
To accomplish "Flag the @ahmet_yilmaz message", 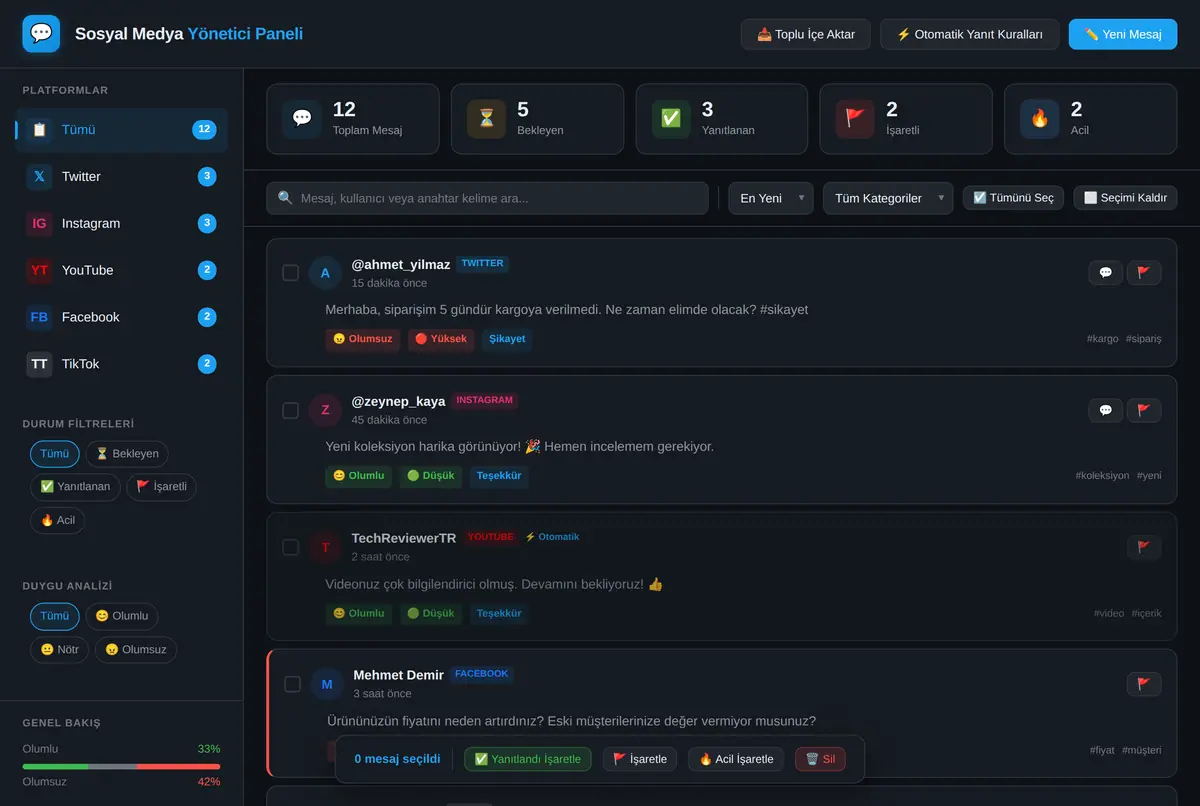I will pyautogui.click(x=1144, y=272).
